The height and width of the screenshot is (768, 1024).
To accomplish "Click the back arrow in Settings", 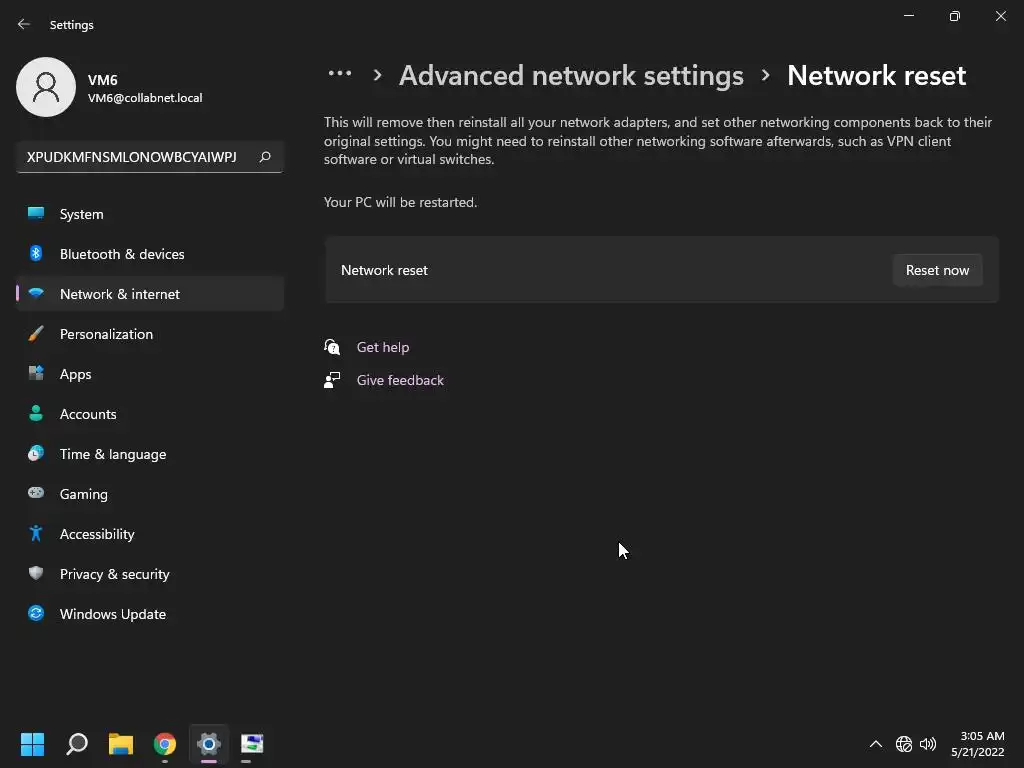I will [24, 24].
